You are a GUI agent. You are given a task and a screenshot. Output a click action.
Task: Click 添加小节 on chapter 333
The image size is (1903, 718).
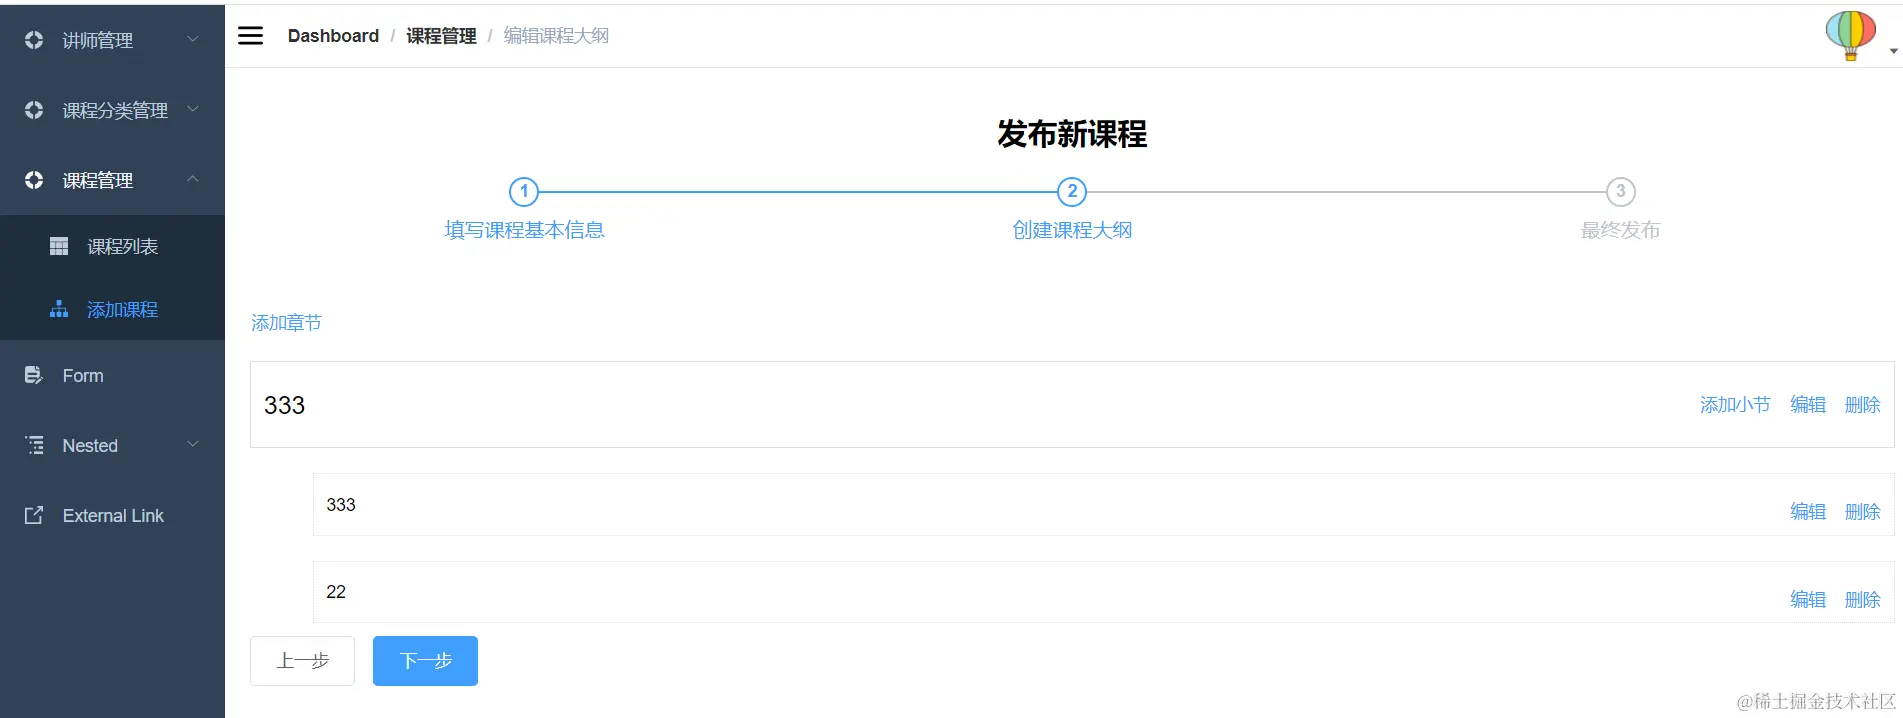click(x=1735, y=405)
